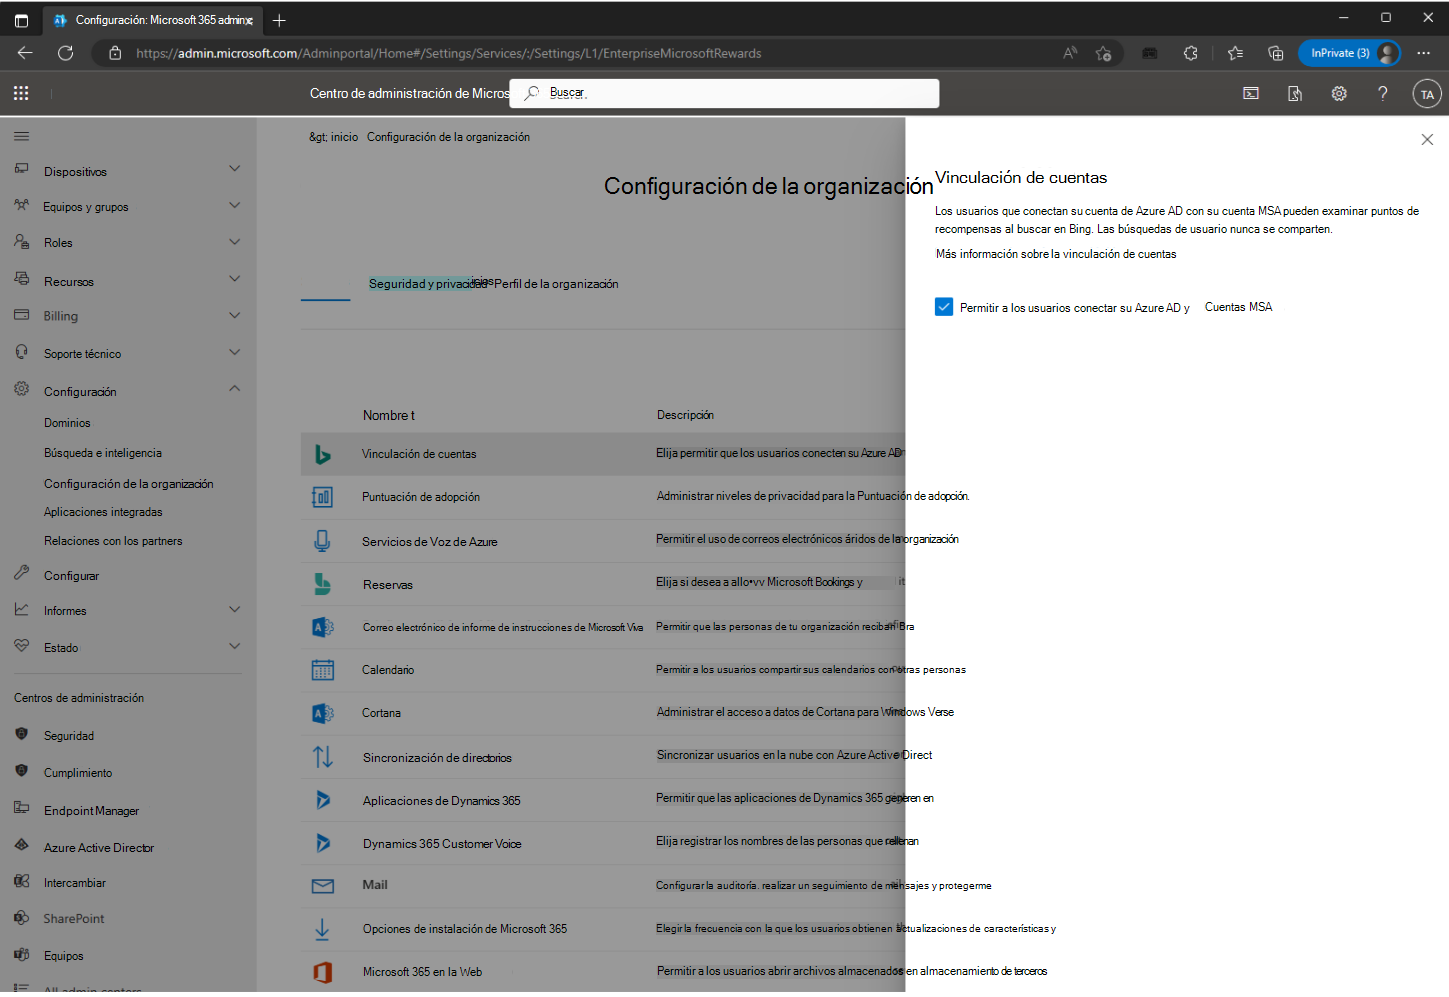Select Aplicaciones de Dynamics 365 row
The width and height of the screenshot is (1449, 997).
point(603,800)
